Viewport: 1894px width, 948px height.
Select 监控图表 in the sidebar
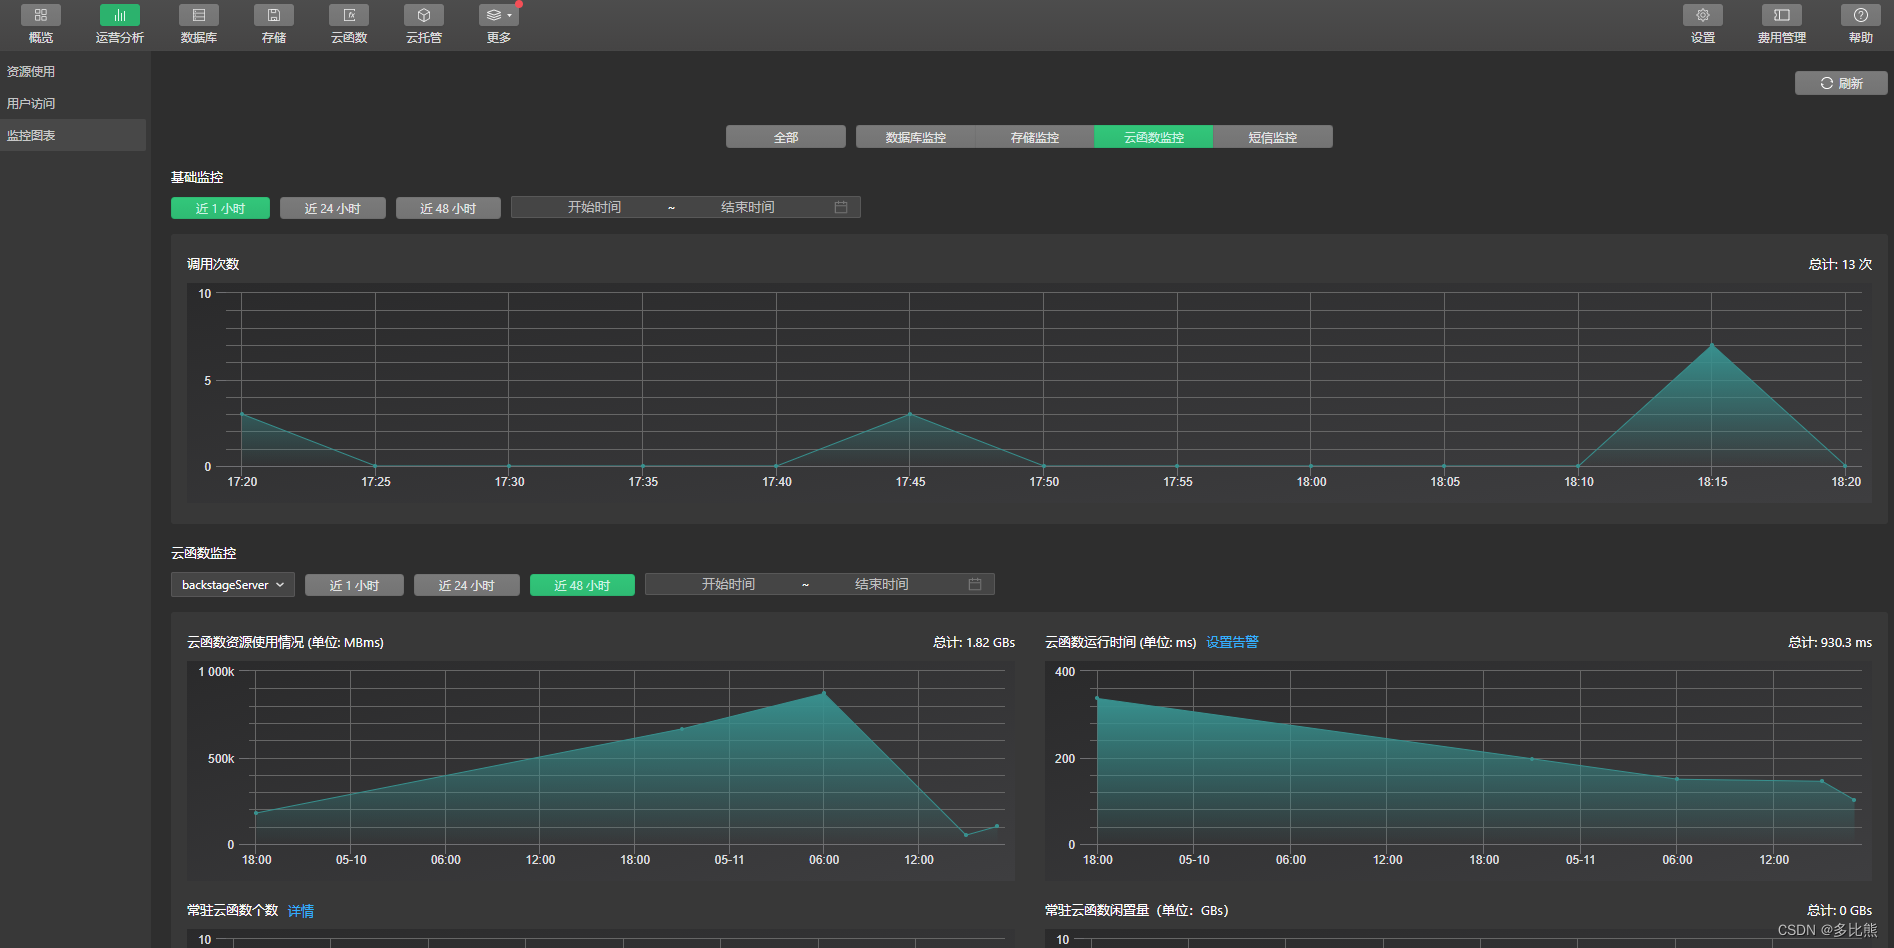tap(73, 135)
